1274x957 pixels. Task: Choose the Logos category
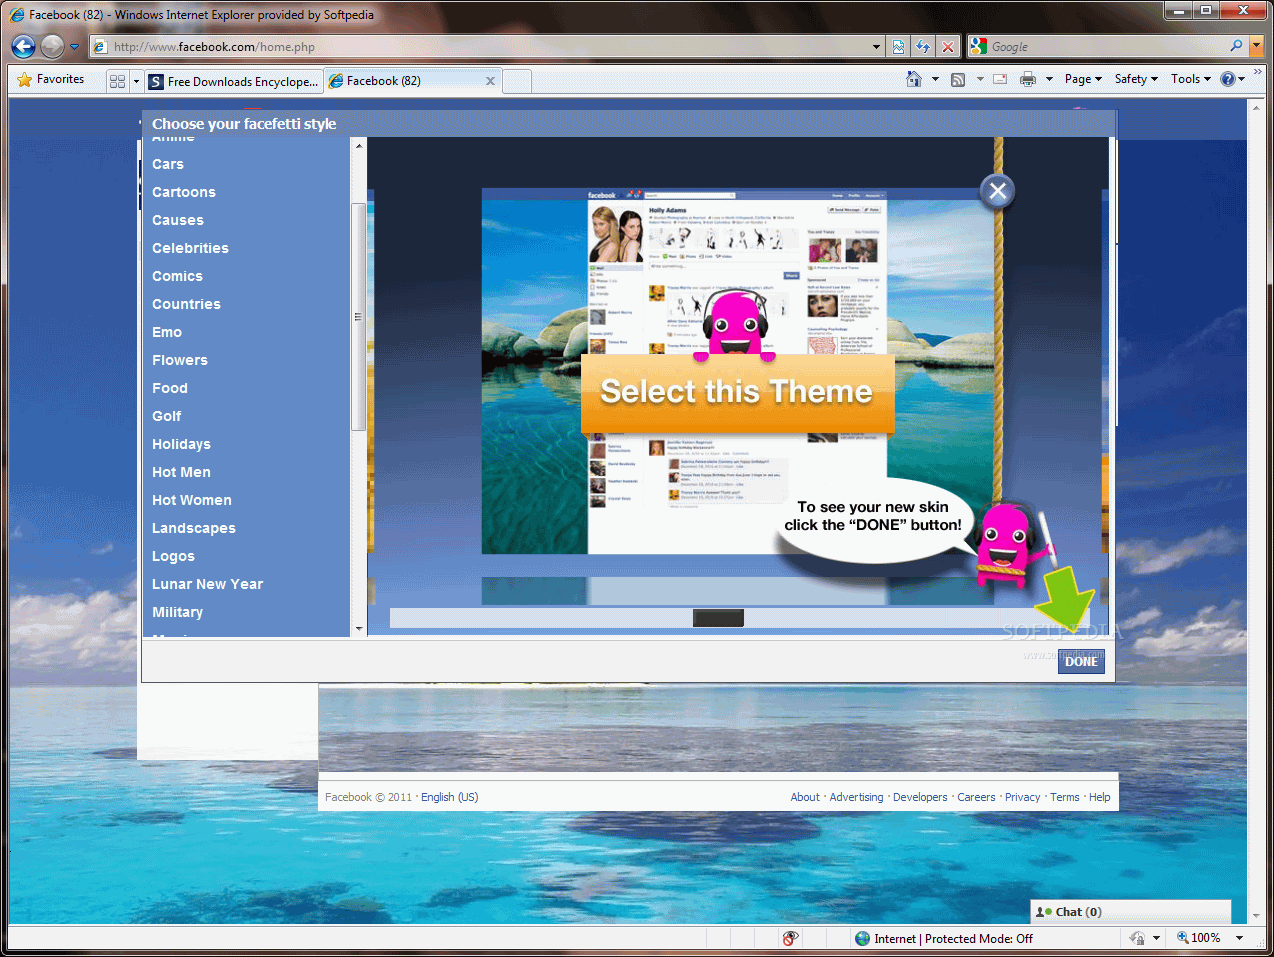(173, 556)
